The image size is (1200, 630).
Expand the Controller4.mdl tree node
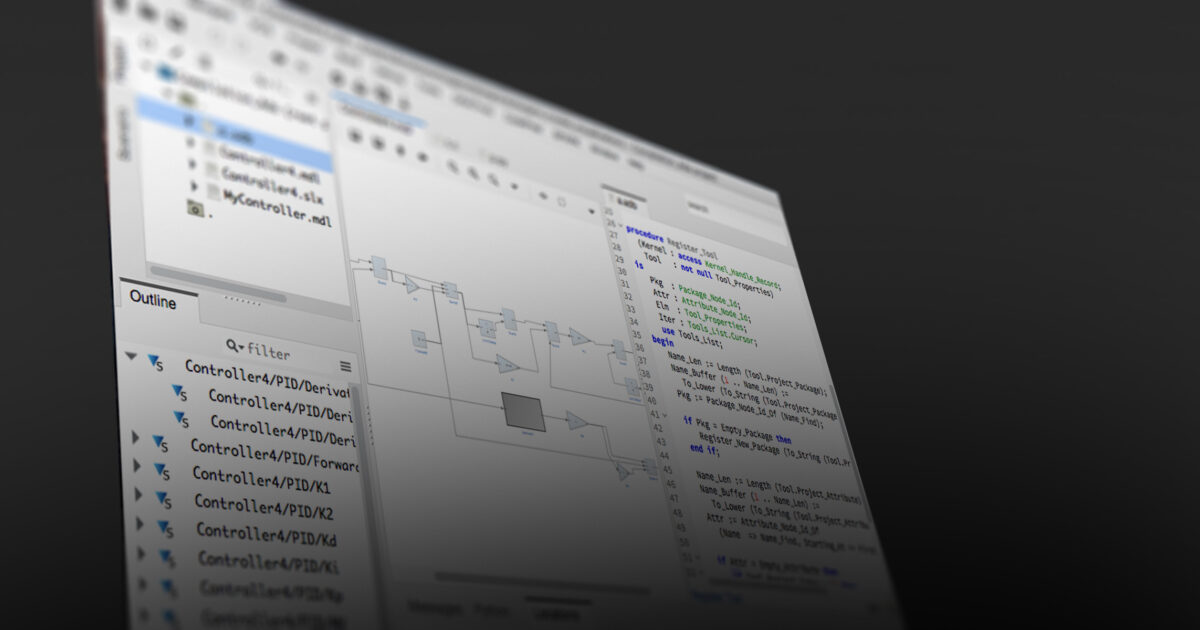tap(190, 142)
